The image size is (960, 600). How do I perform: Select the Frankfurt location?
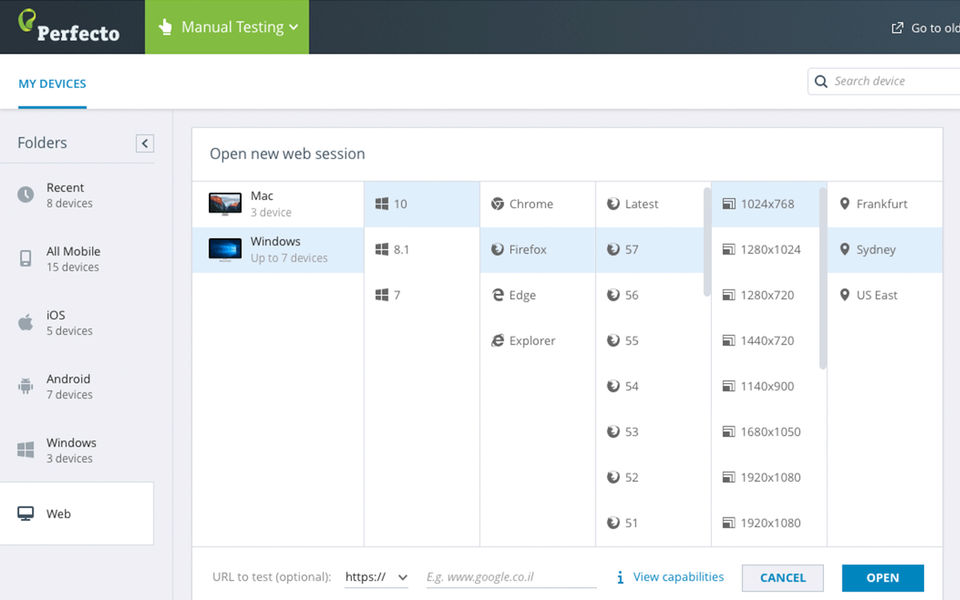(885, 204)
